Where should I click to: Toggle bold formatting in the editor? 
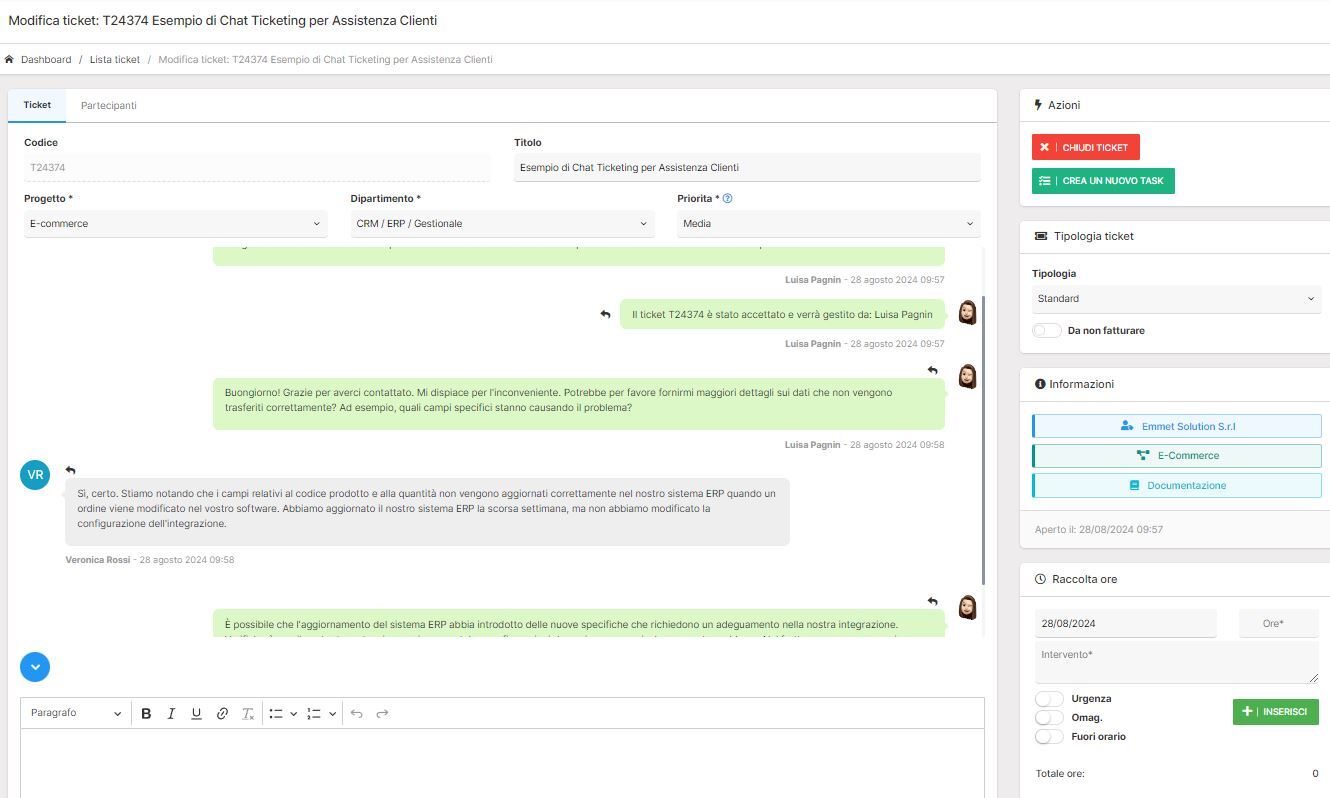tap(146, 713)
